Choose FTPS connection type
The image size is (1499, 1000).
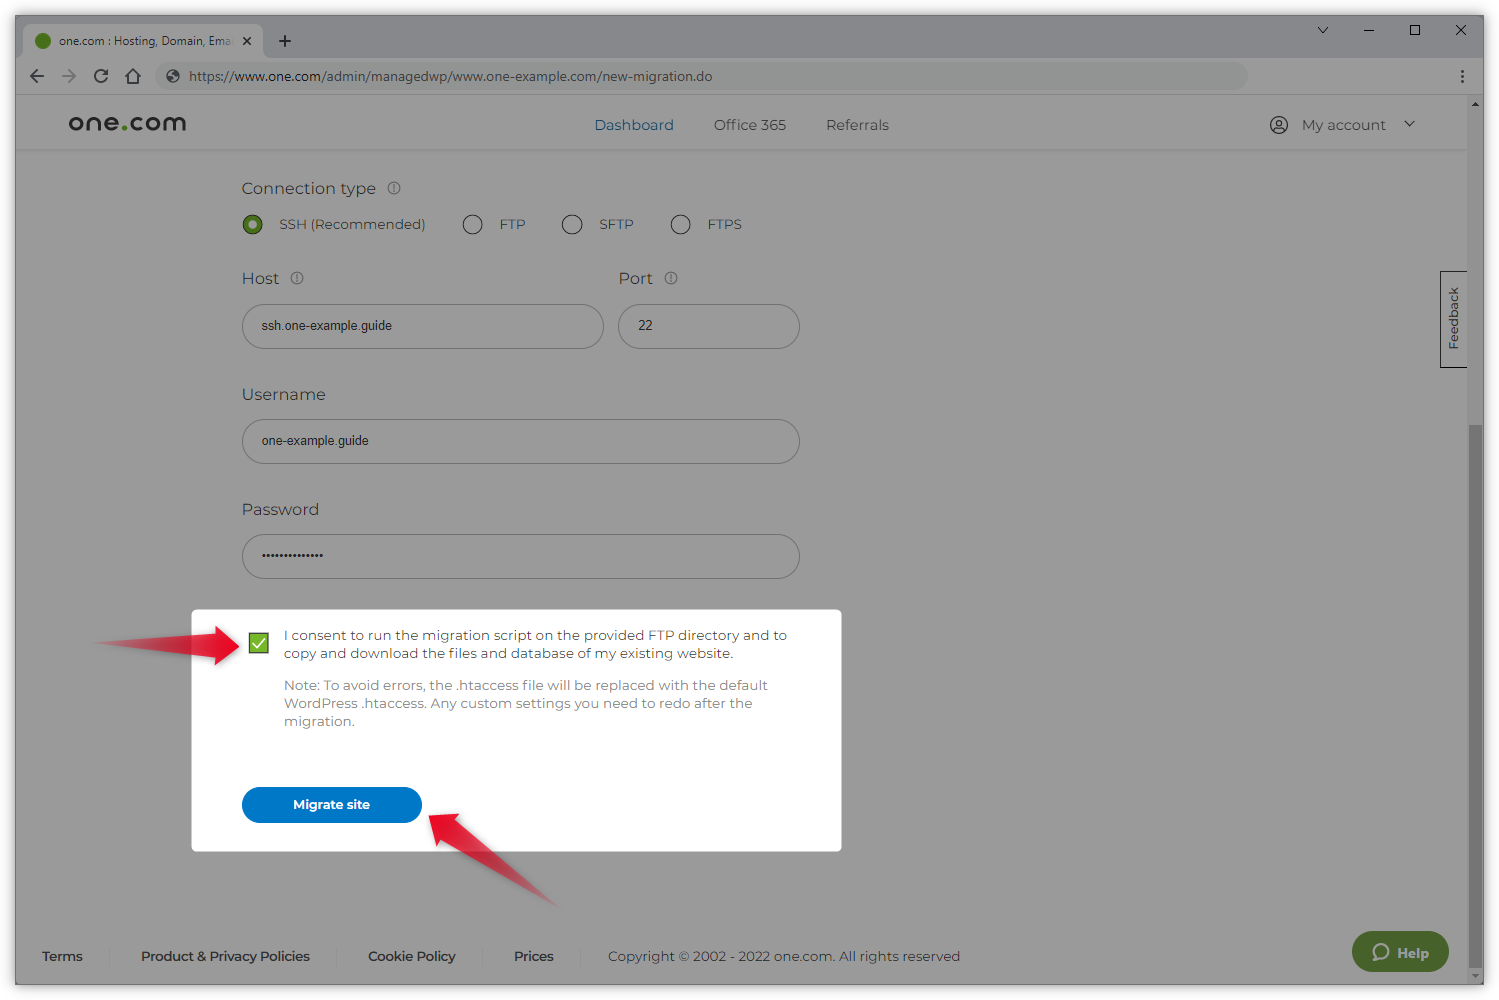point(681,225)
